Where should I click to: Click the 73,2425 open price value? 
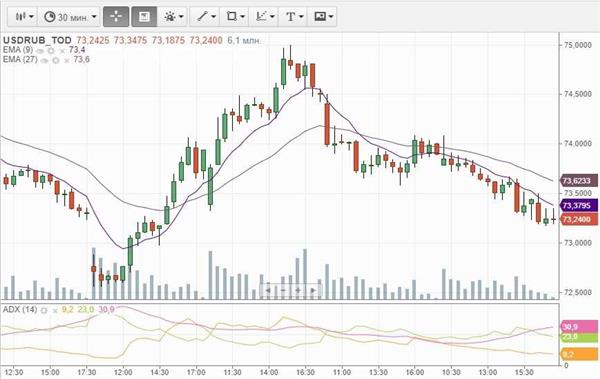click(93, 40)
